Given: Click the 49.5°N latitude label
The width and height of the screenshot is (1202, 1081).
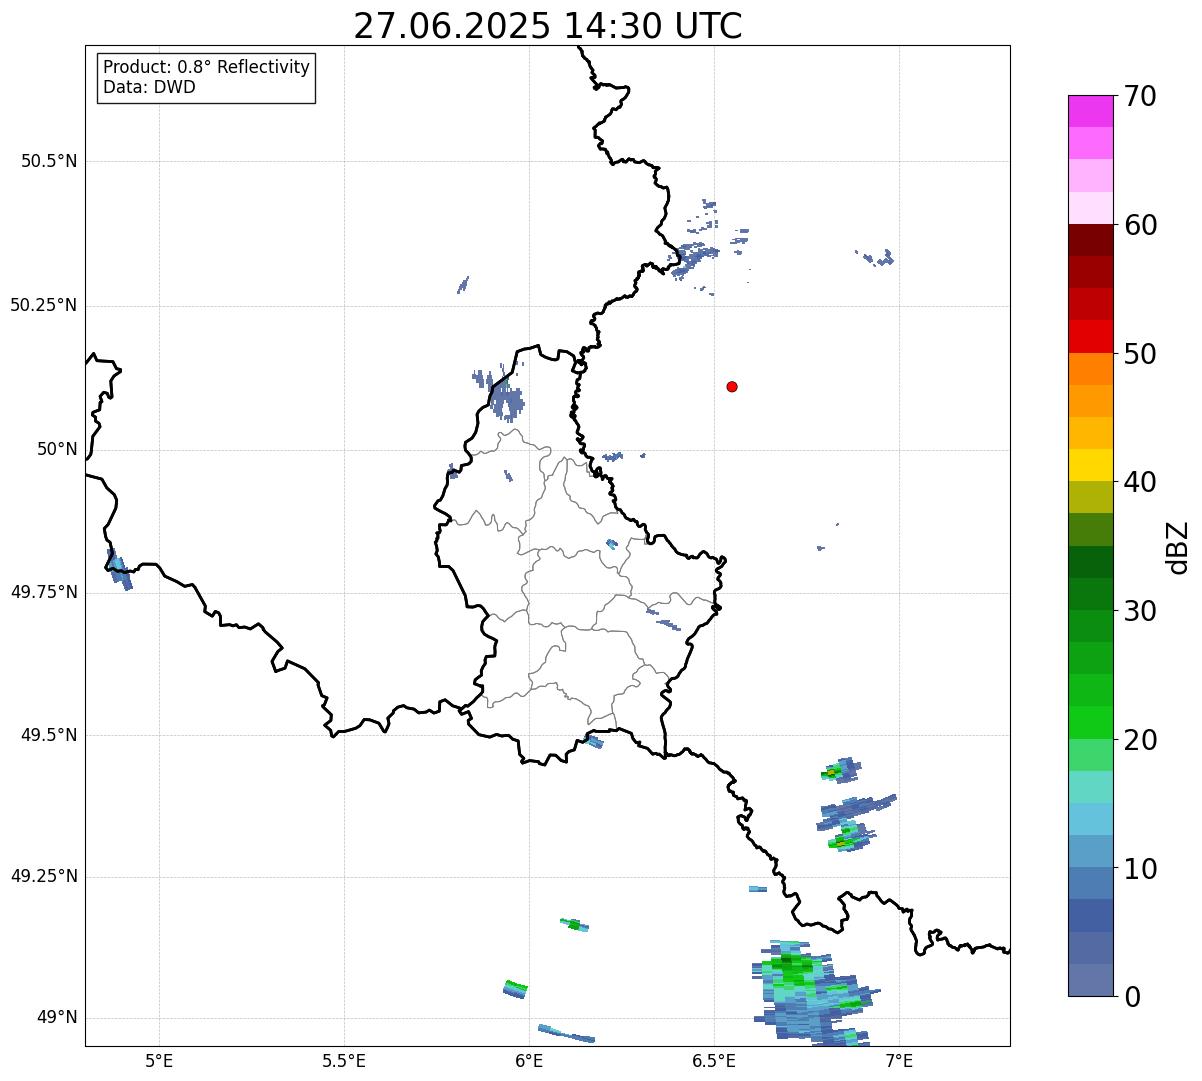Looking at the screenshot, I should 49,735.
